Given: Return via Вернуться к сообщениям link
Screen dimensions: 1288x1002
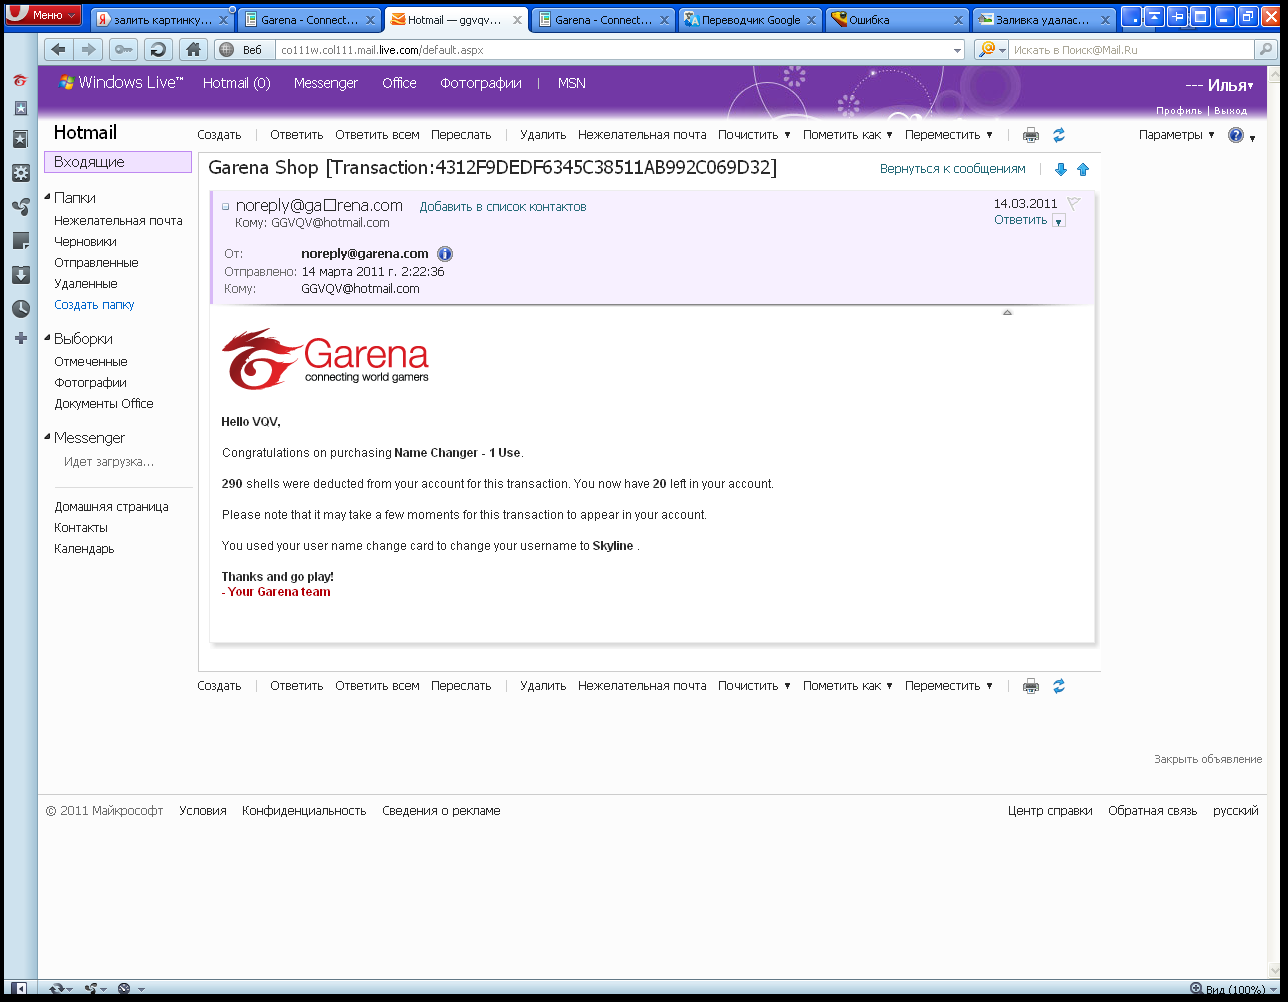Looking at the screenshot, I should coord(953,169).
